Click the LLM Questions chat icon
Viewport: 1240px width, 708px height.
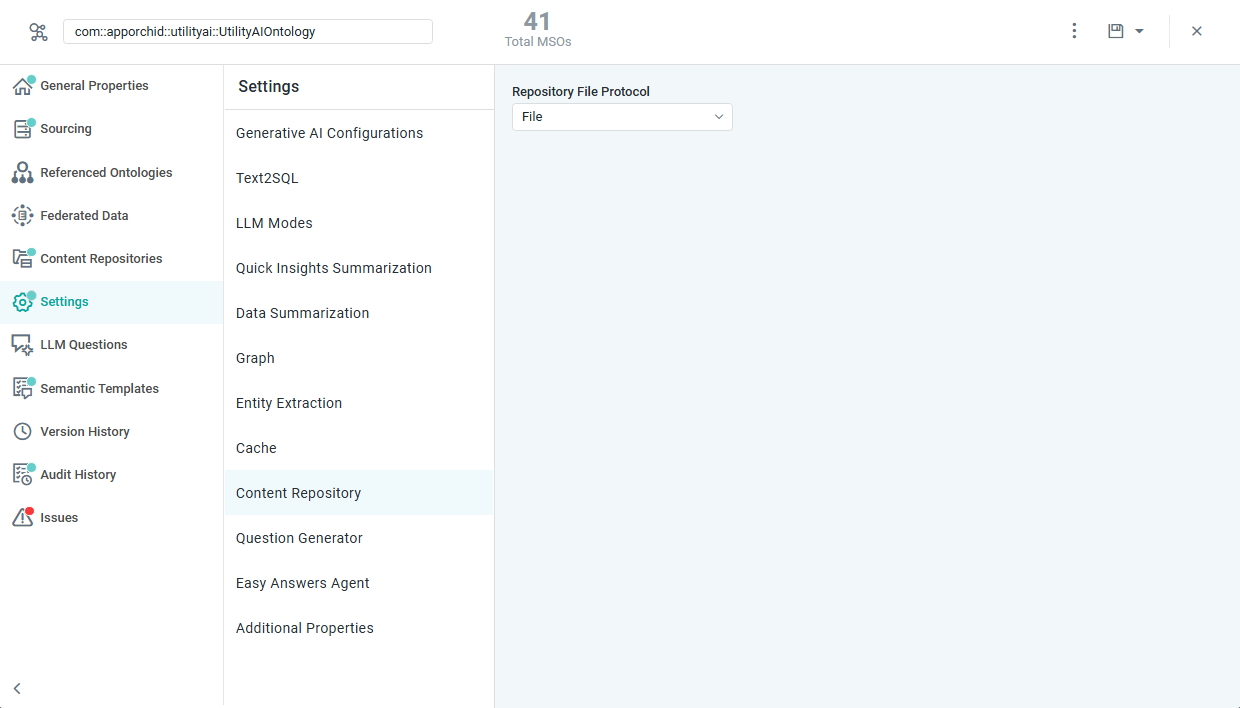[x=22, y=345]
